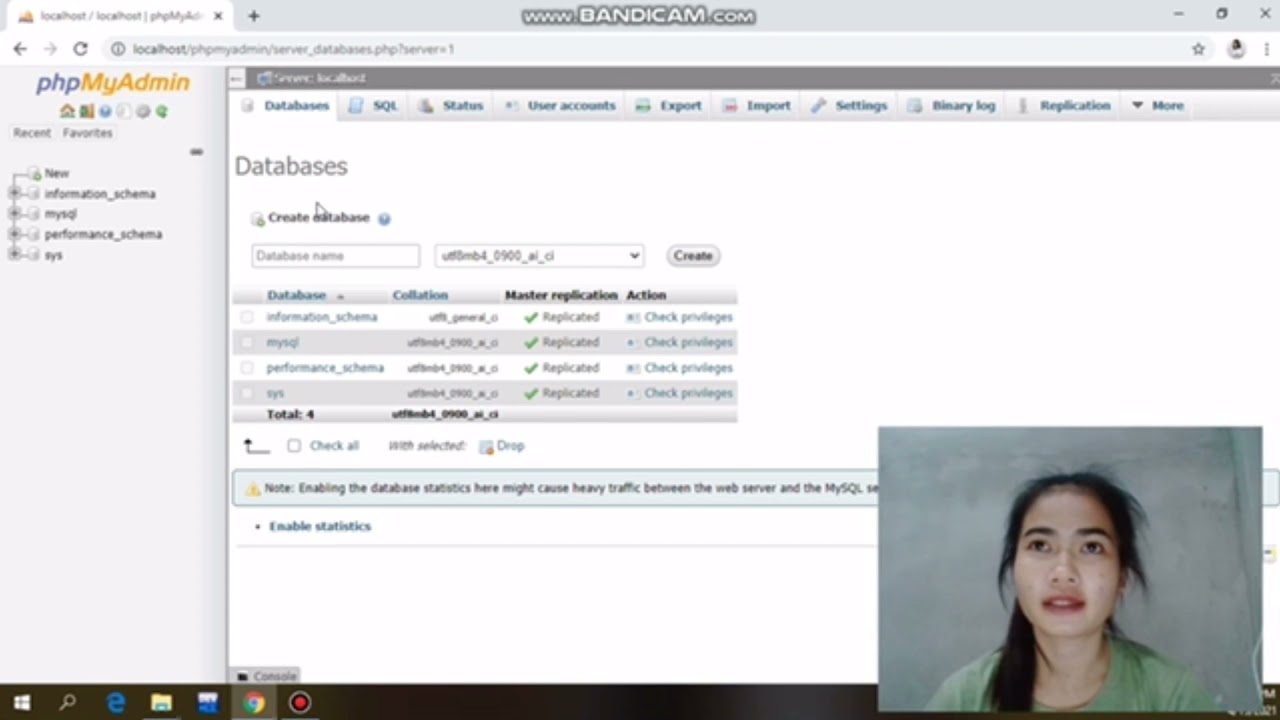The image size is (1280, 720).
Task: Open taskbar search
Action: point(68,703)
